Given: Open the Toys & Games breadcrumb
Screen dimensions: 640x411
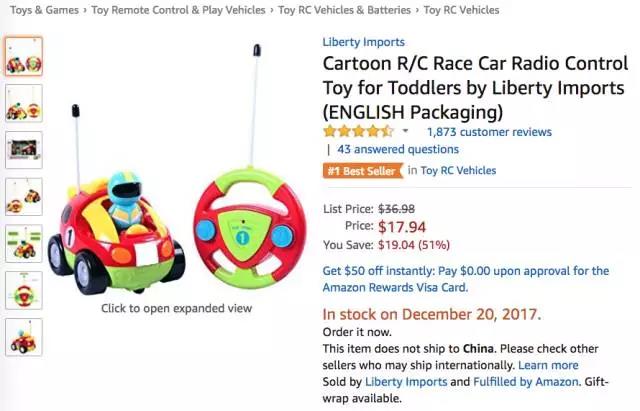Looking at the screenshot, I should [x=43, y=10].
